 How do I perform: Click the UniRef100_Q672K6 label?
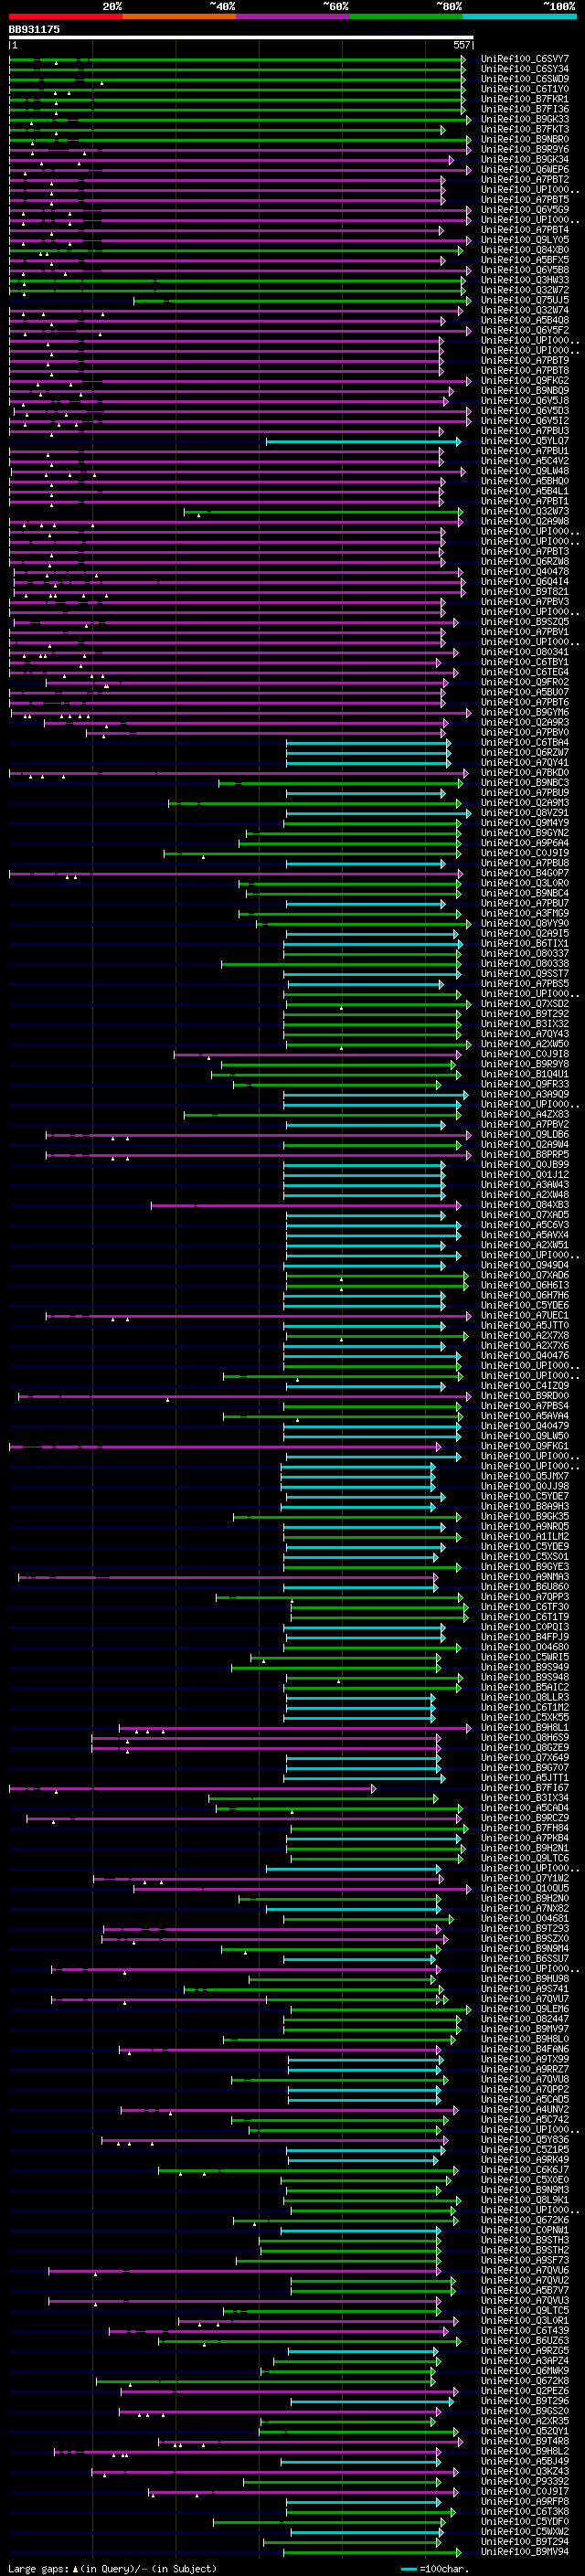pos(524,2219)
